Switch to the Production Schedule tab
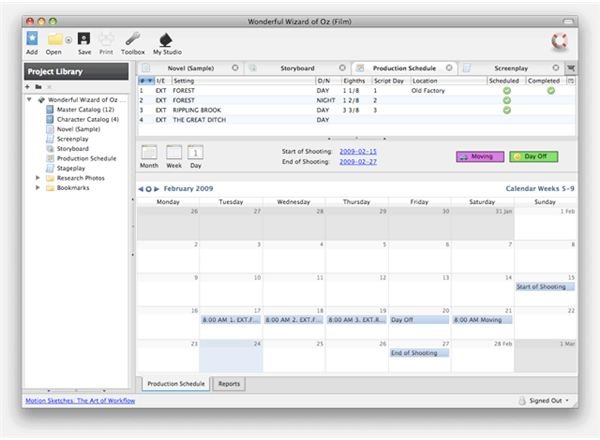600x440 pixels. pyautogui.click(x=404, y=68)
